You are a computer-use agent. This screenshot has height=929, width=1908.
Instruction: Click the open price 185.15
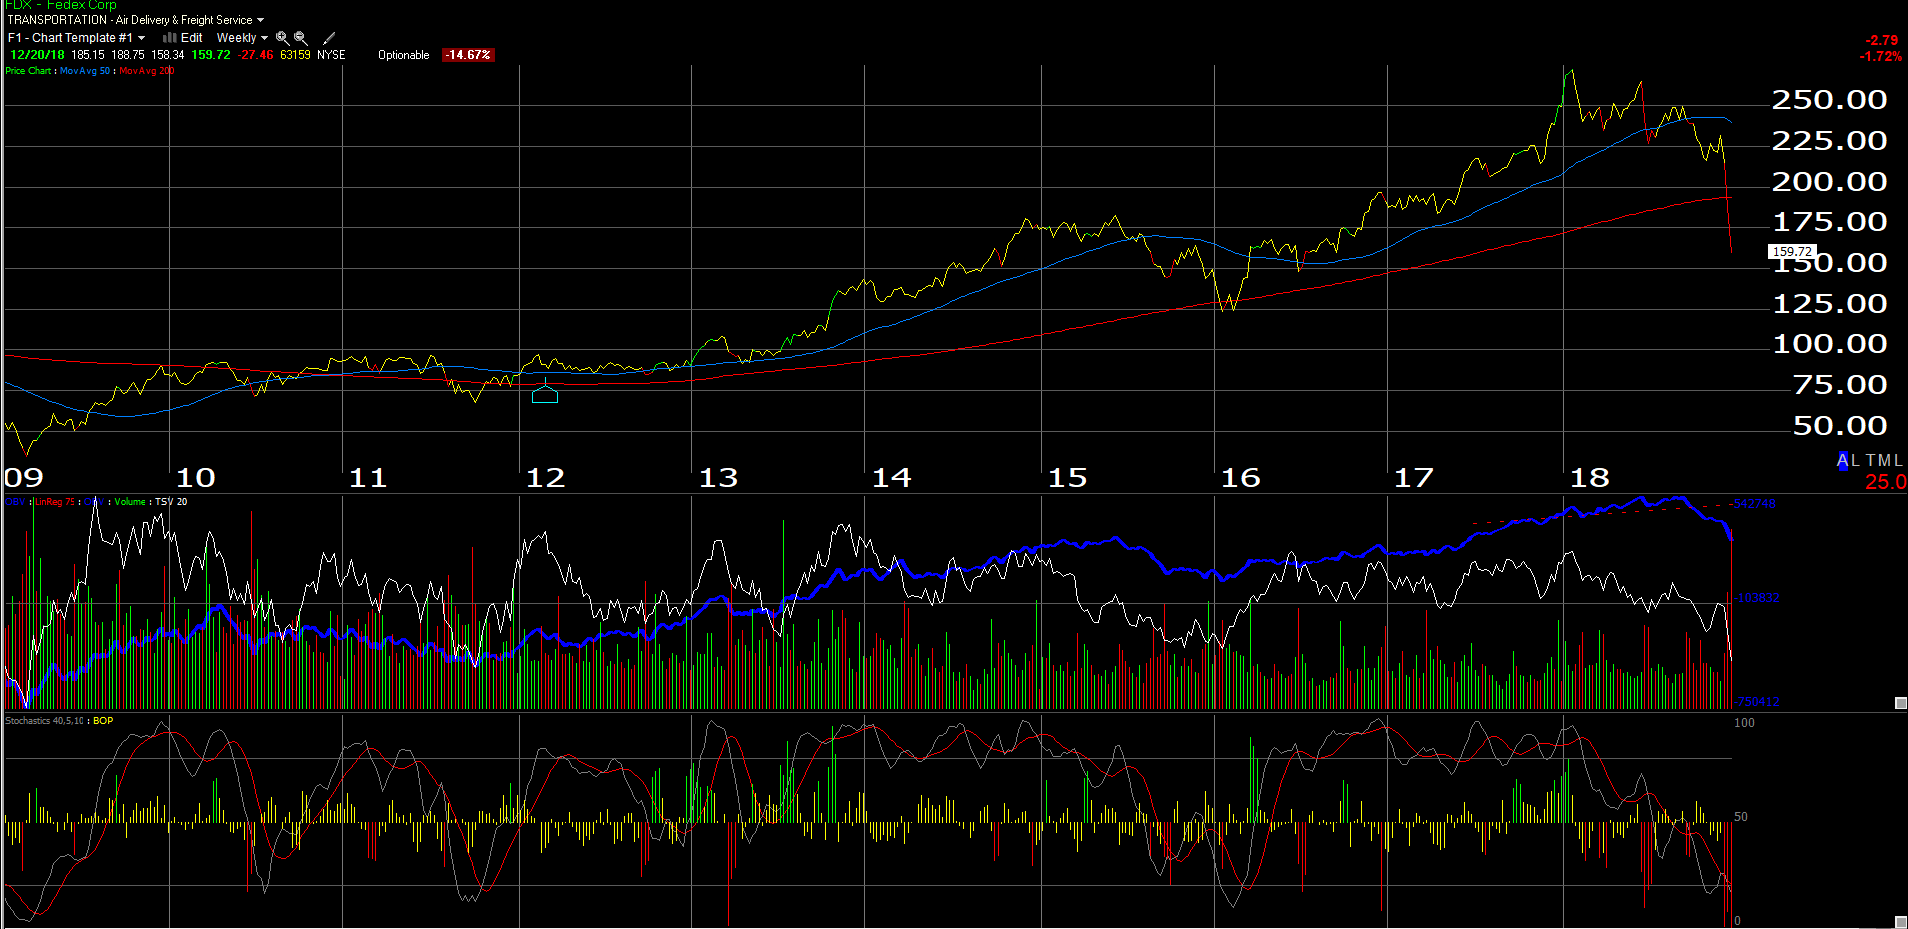point(88,55)
